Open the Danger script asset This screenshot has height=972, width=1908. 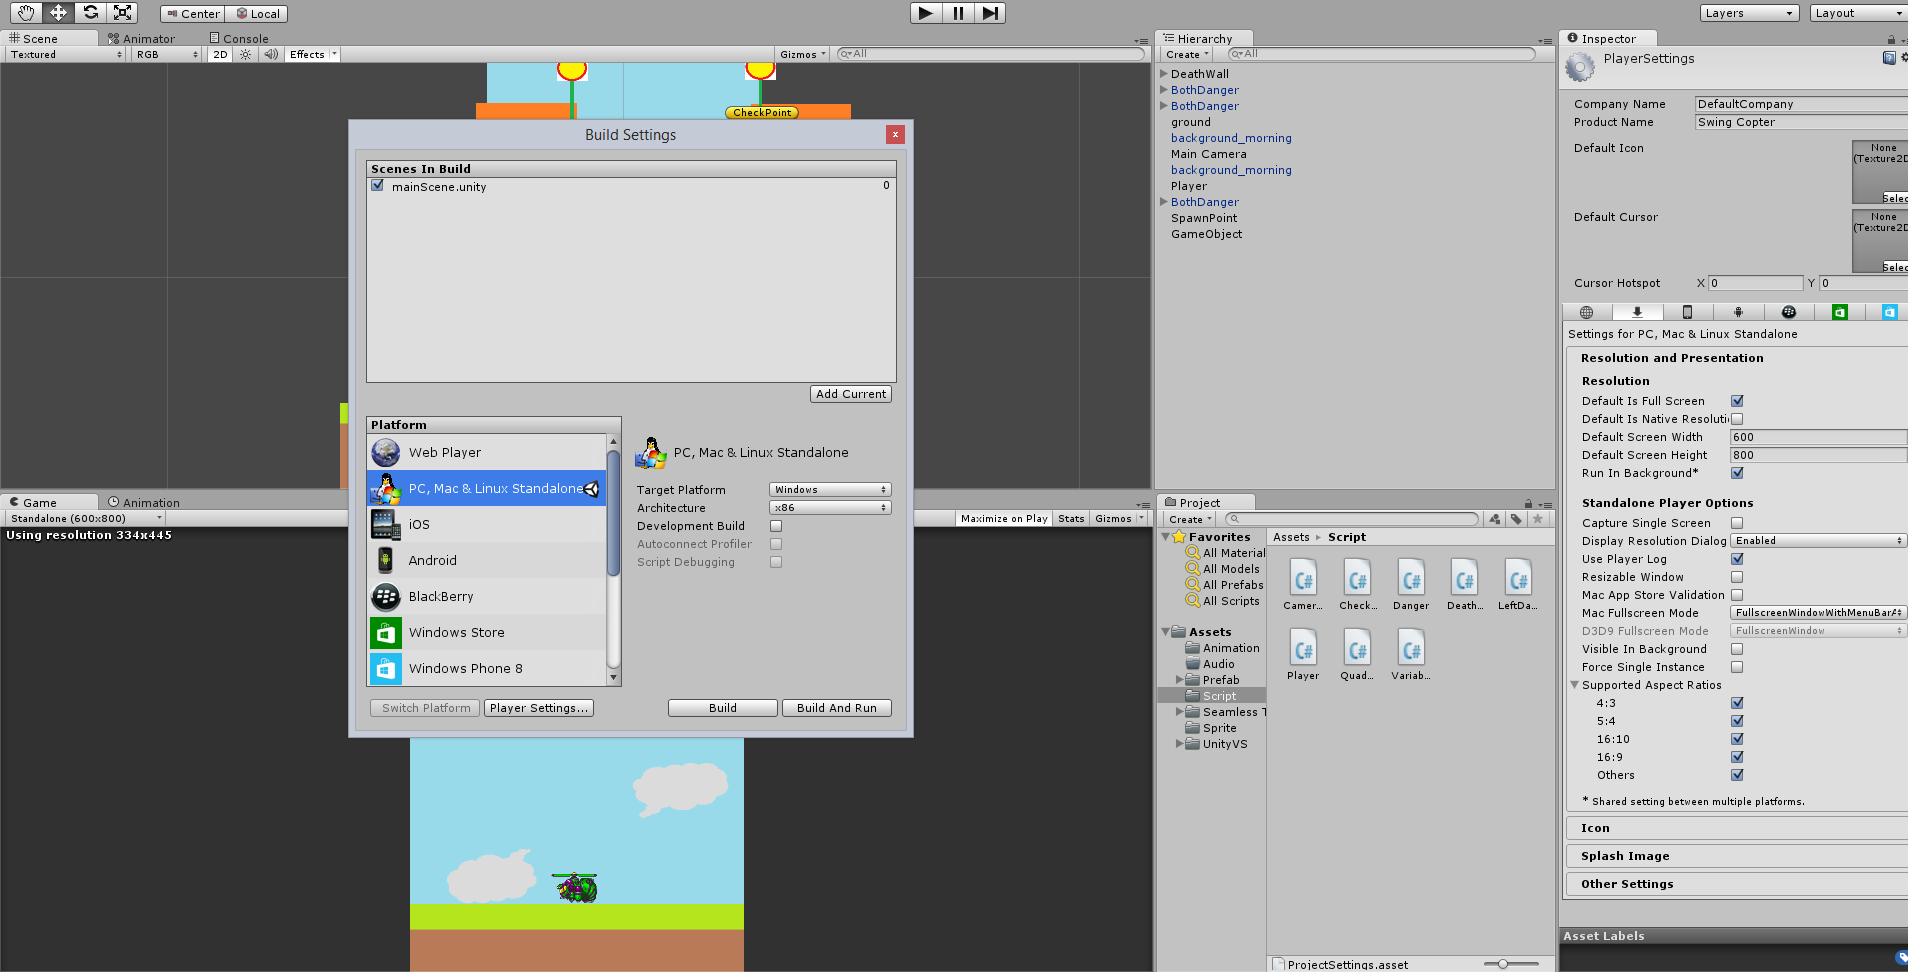[x=1411, y=585]
